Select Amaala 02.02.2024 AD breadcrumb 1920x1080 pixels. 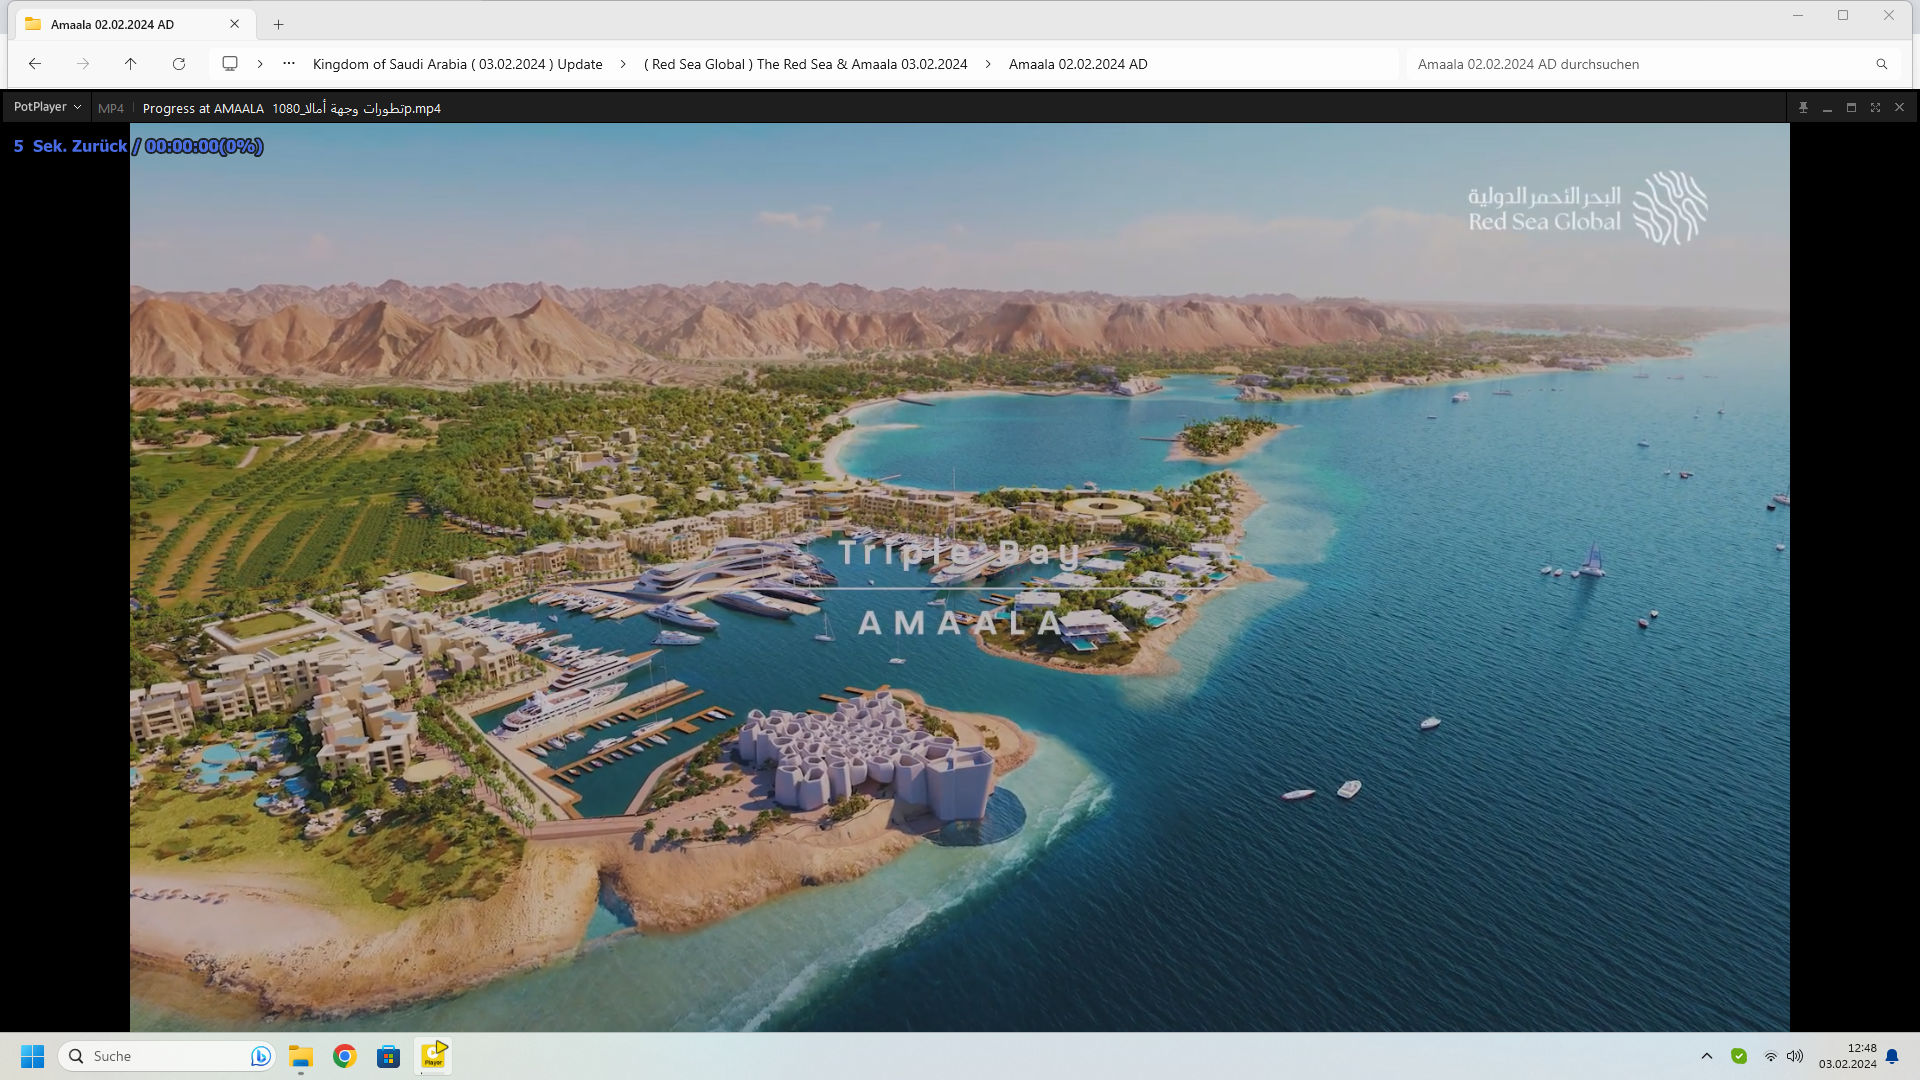click(1078, 64)
